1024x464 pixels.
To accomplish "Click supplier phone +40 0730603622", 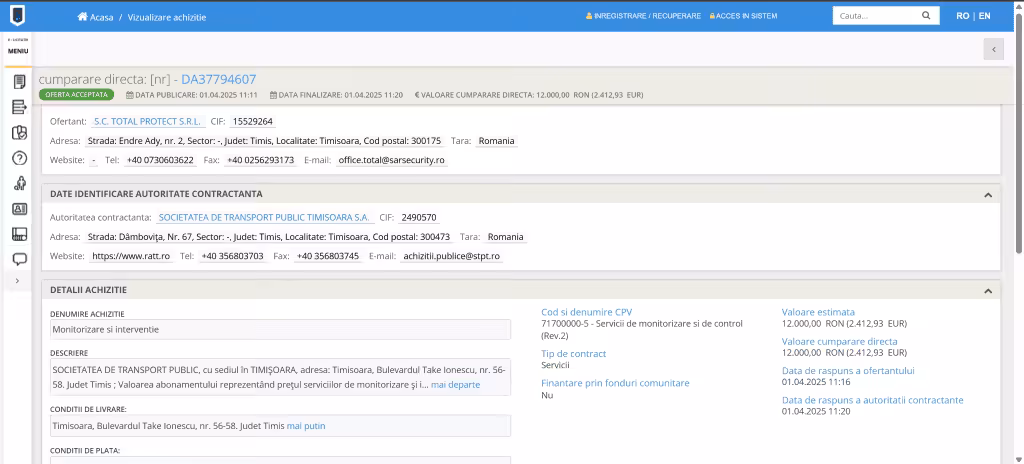I will point(160,160).
